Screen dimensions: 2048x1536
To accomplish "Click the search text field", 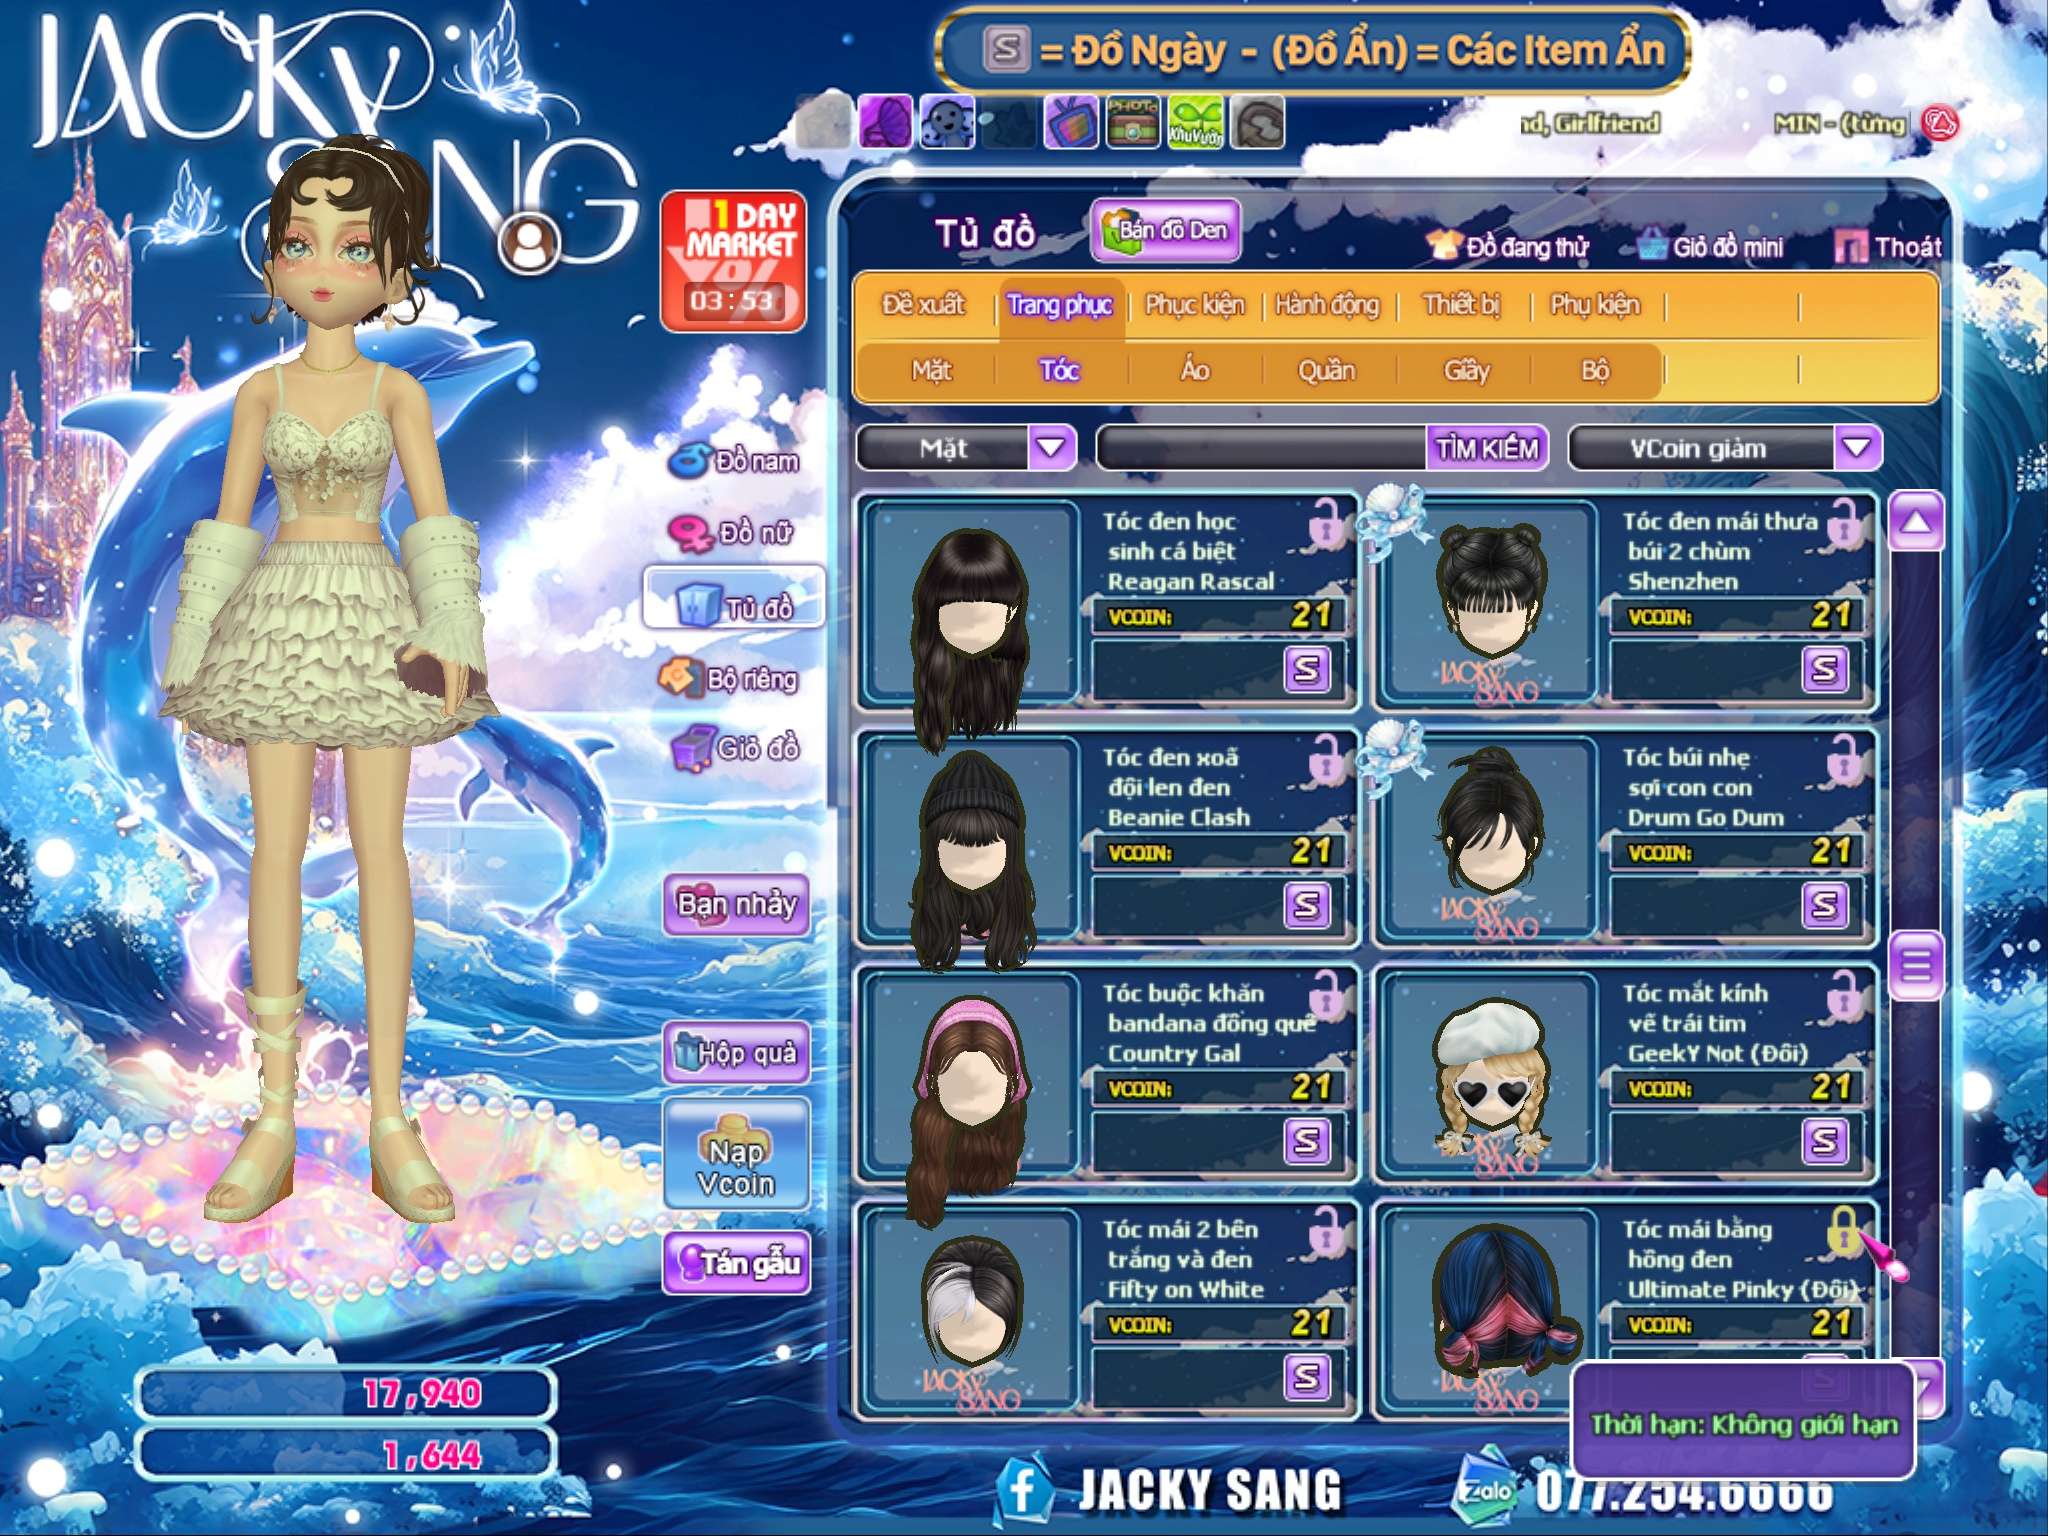I will click(x=1262, y=448).
